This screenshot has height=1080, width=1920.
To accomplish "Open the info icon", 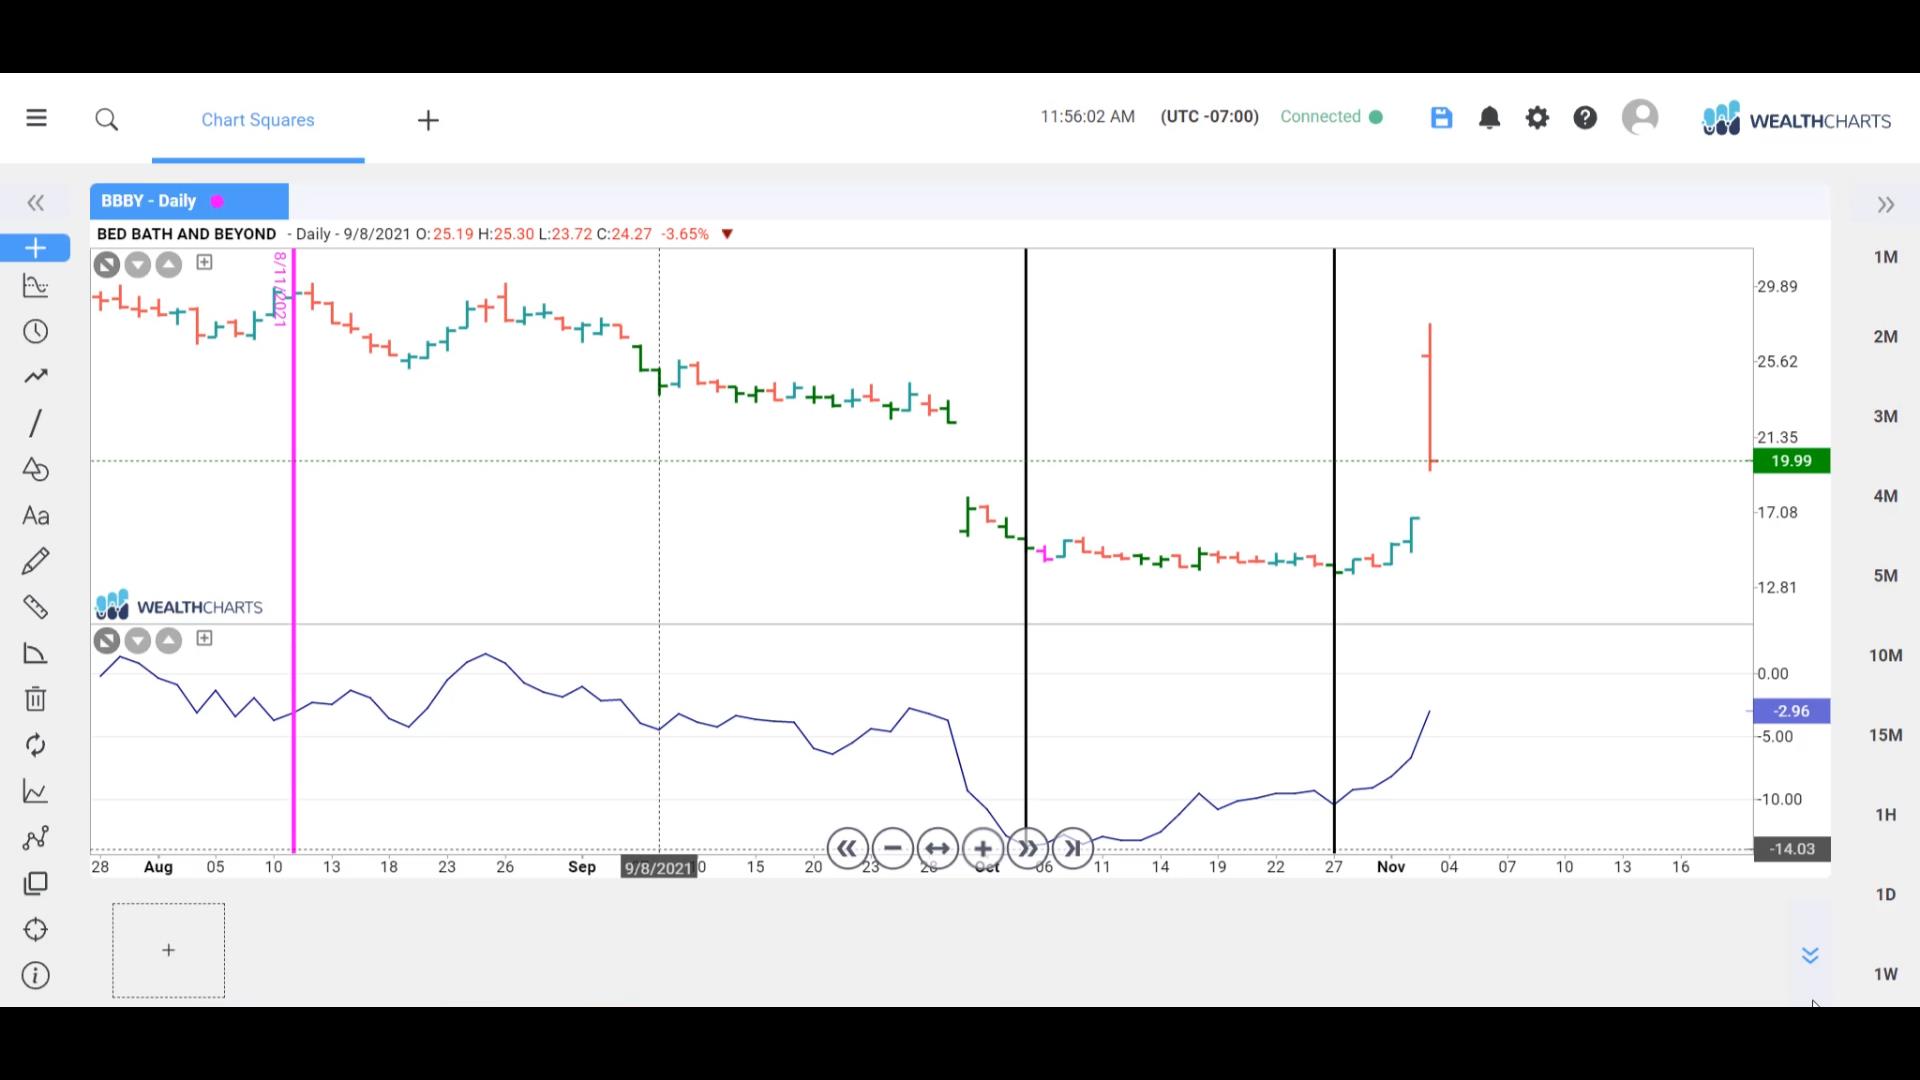I will pyautogui.click(x=35, y=976).
